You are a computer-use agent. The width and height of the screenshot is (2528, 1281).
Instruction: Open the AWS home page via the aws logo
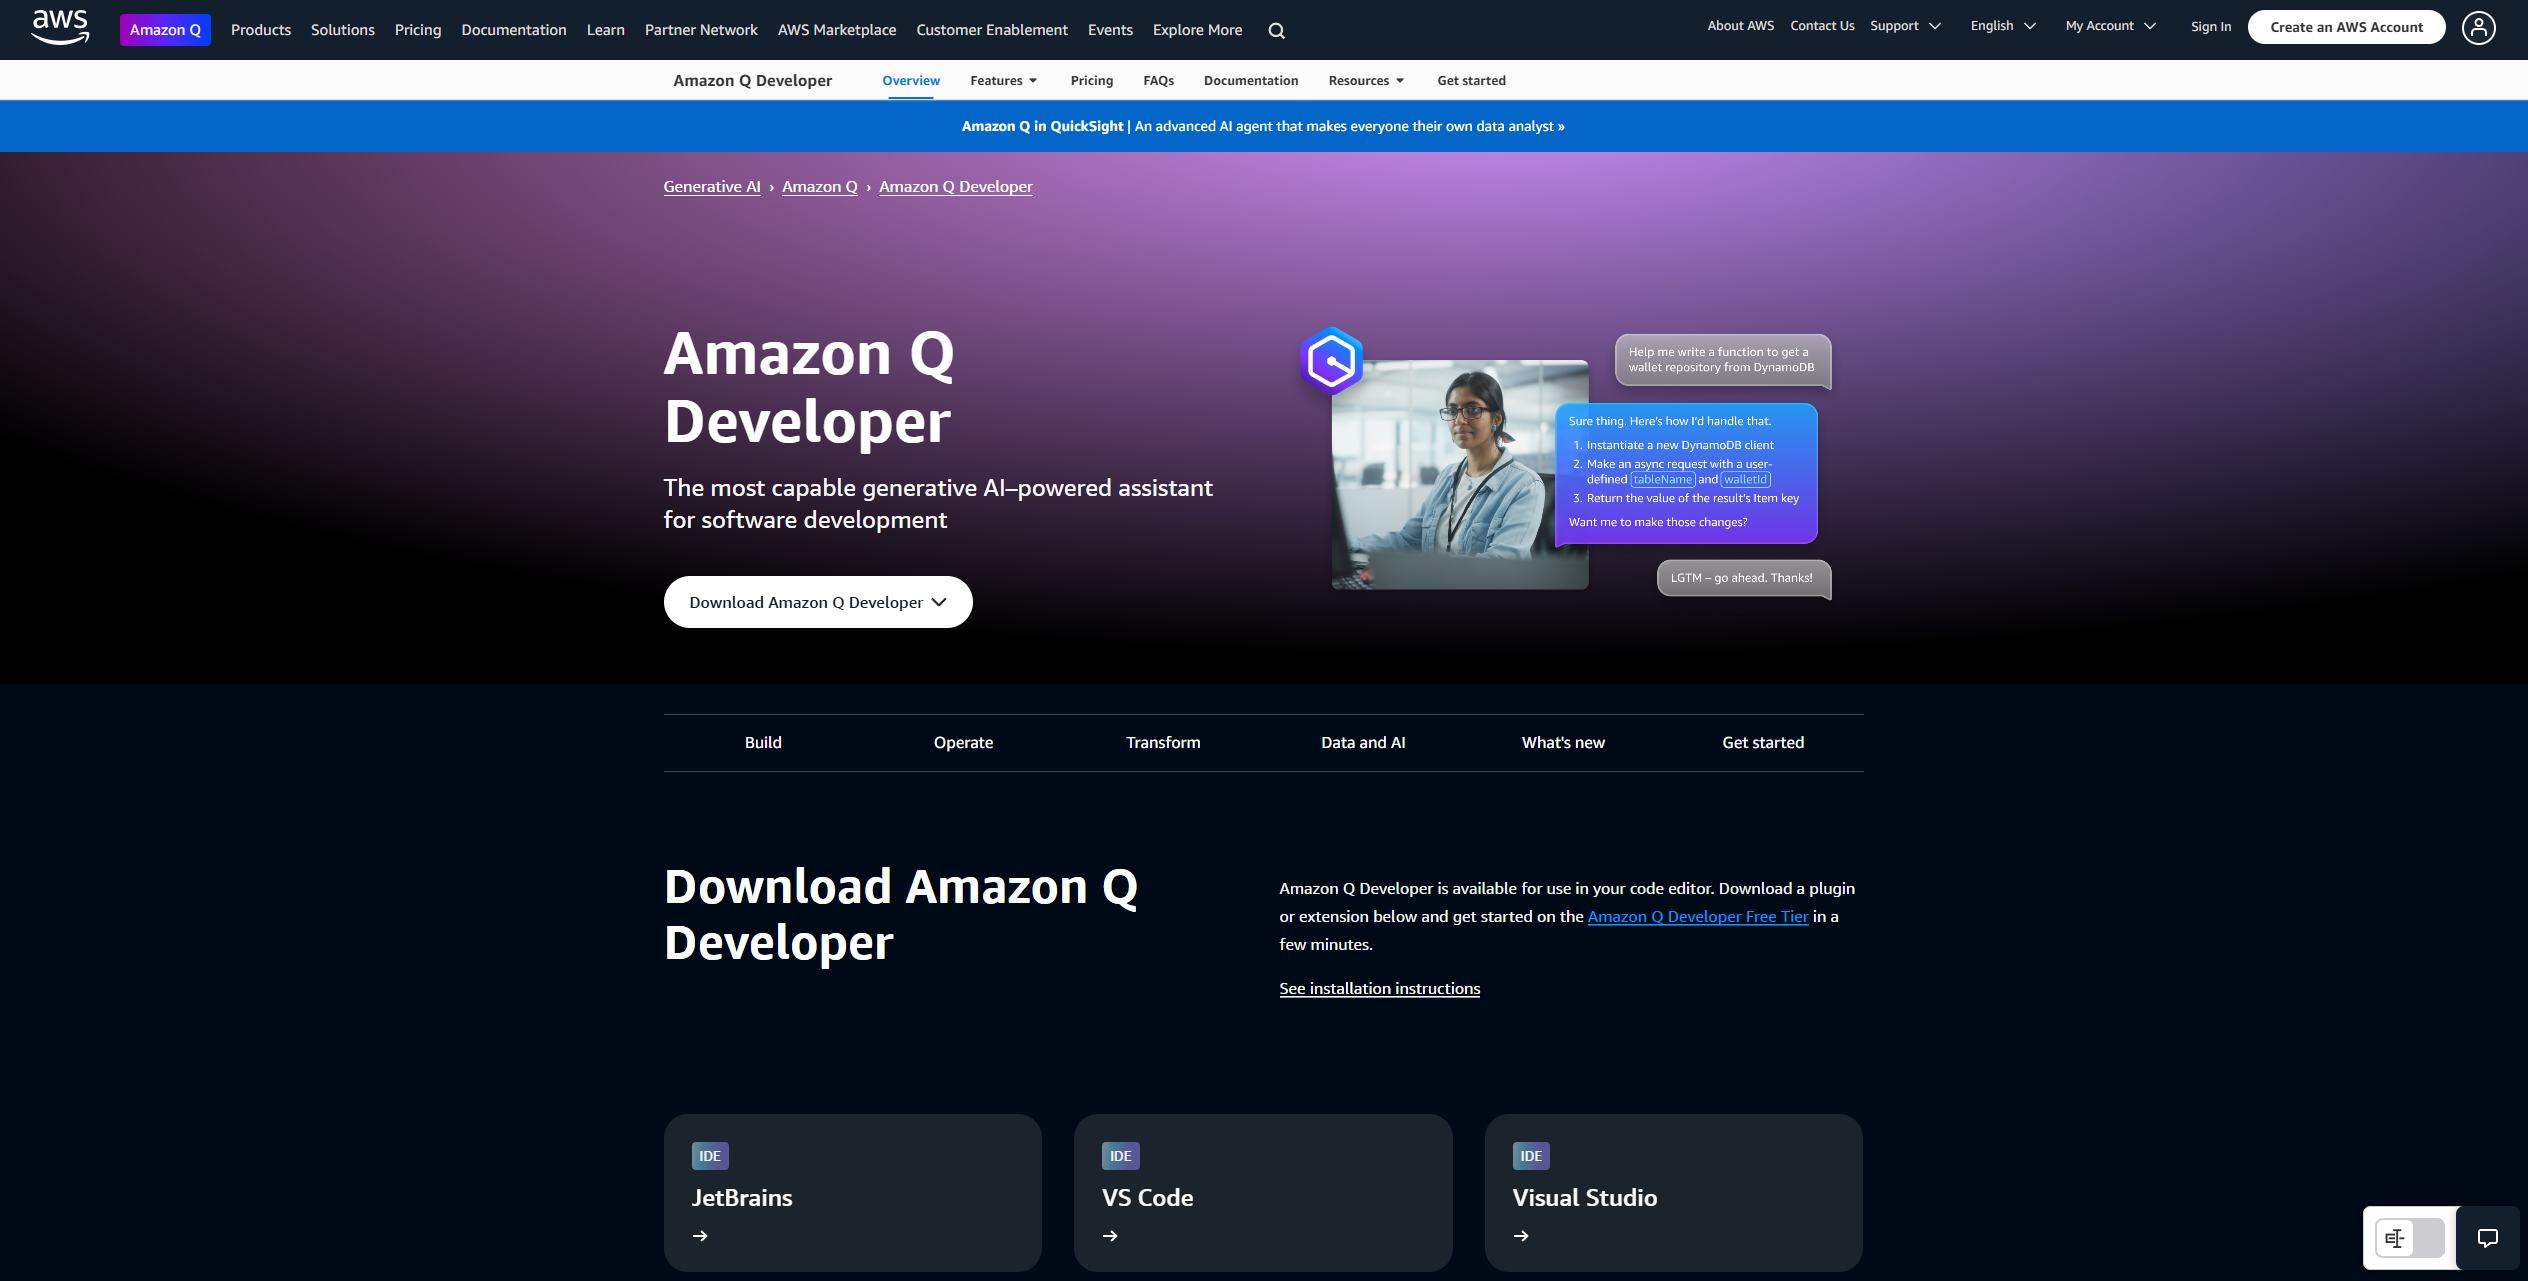click(x=59, y=28)
